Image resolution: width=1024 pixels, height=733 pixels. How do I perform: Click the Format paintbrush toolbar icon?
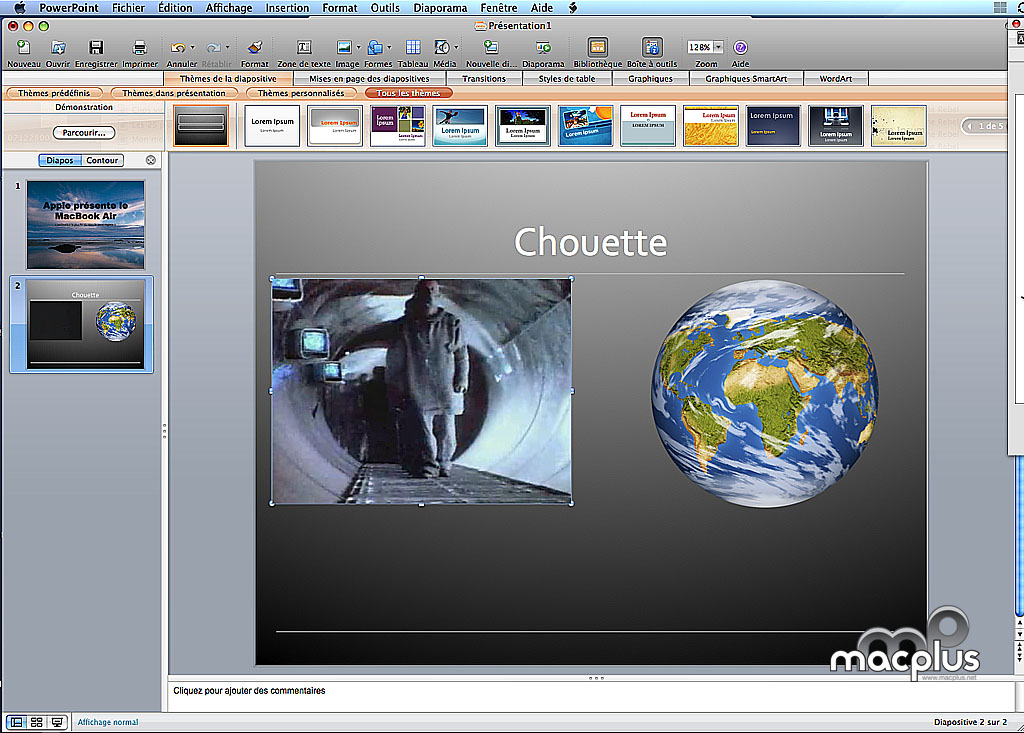[x=255, y=47]
